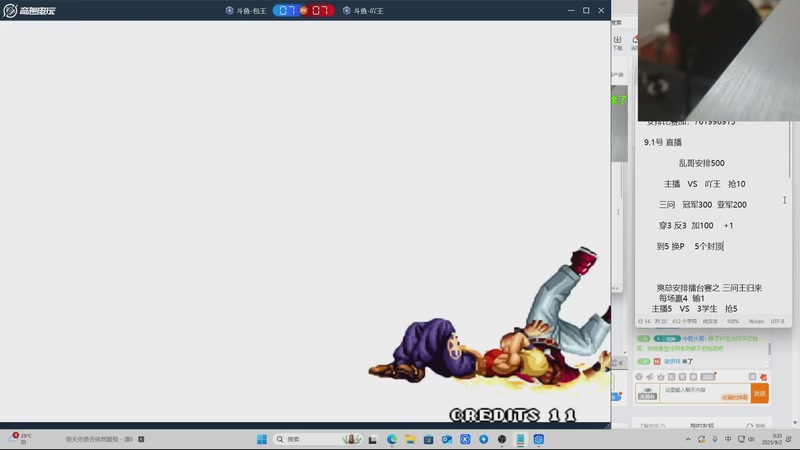Open the emoji picker in the chat toolbar
Image resolution: width=800 pixels, height=450 pixels.
[639, 377]
